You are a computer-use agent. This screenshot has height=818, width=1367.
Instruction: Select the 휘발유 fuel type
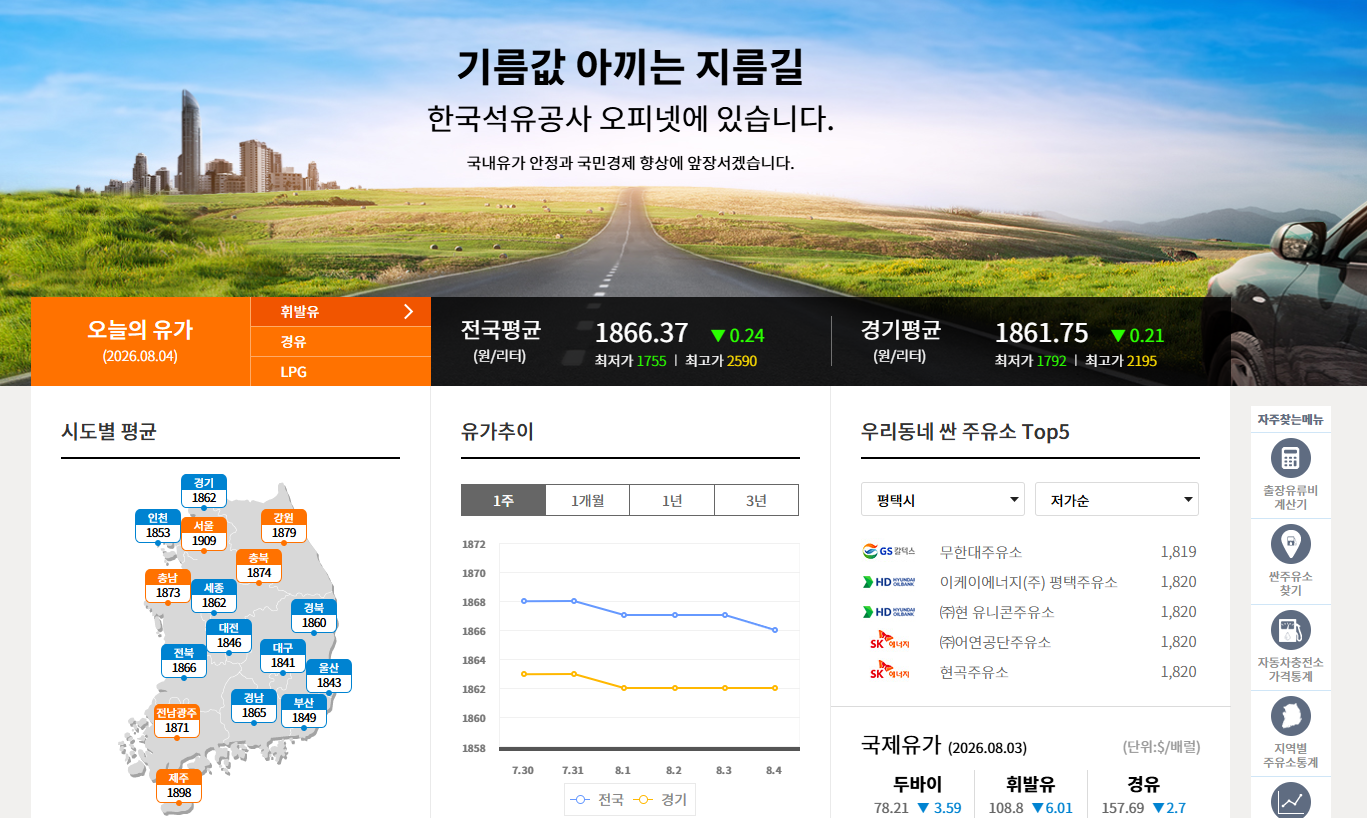pos(341,312)
